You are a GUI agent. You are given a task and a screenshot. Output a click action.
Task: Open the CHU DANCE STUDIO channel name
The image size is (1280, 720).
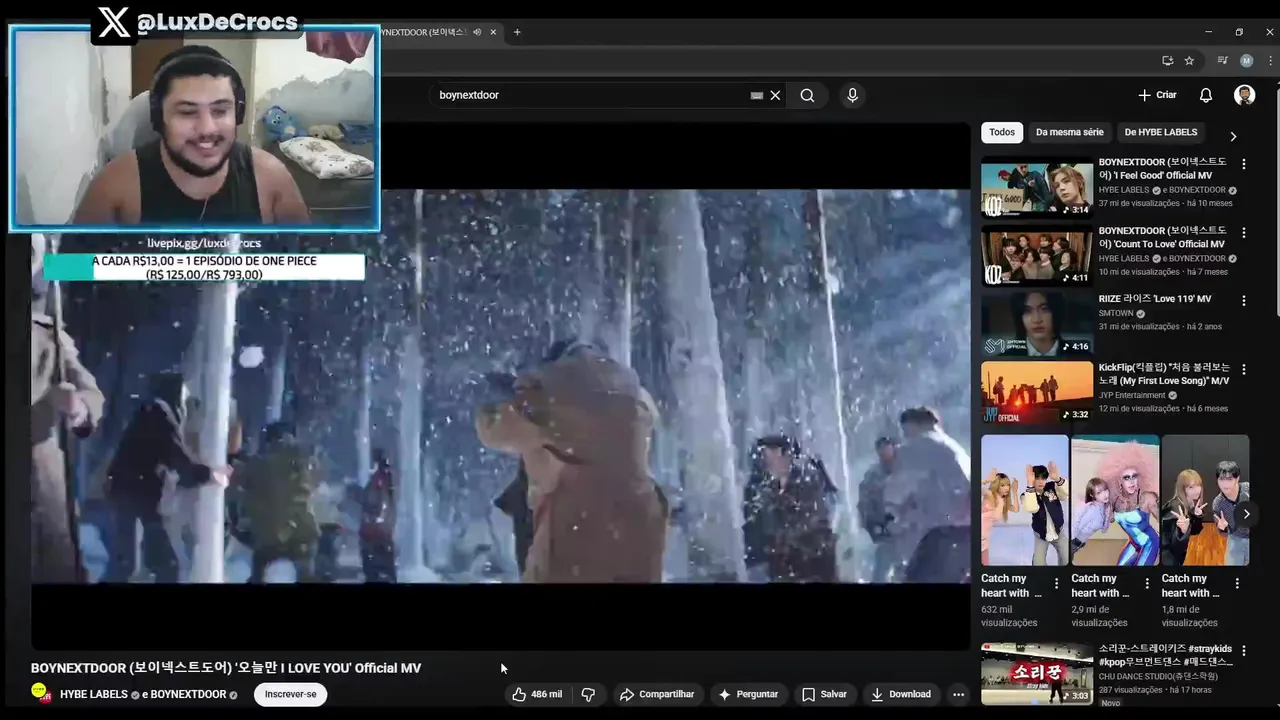(1158, 676)
